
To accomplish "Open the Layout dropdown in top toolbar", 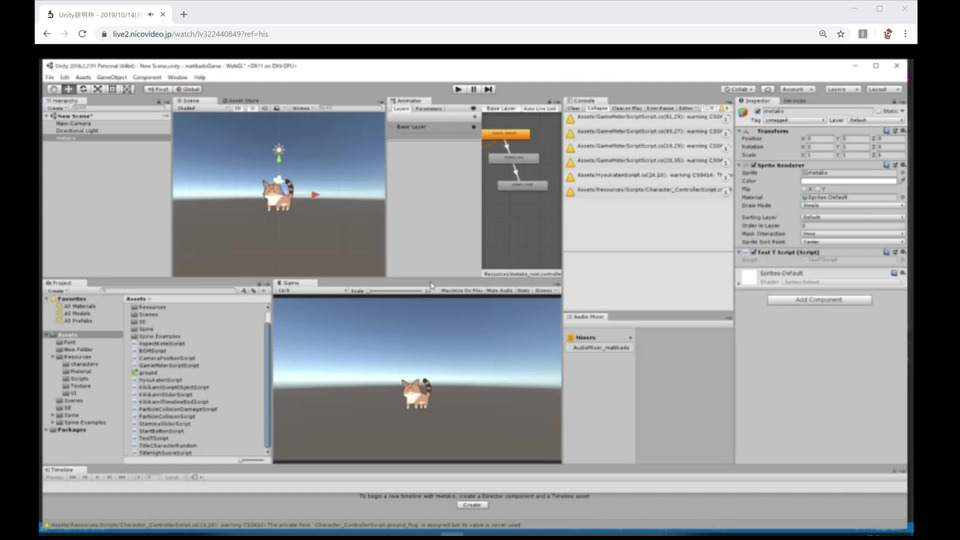I will pyautogui.click(x=883, y=89).
